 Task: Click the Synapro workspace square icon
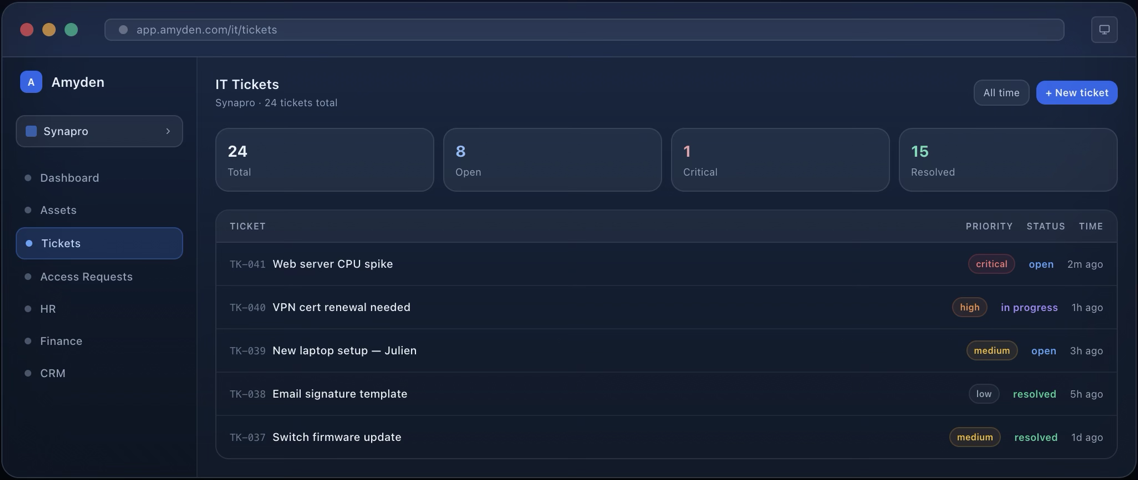(x=31, y=131)
